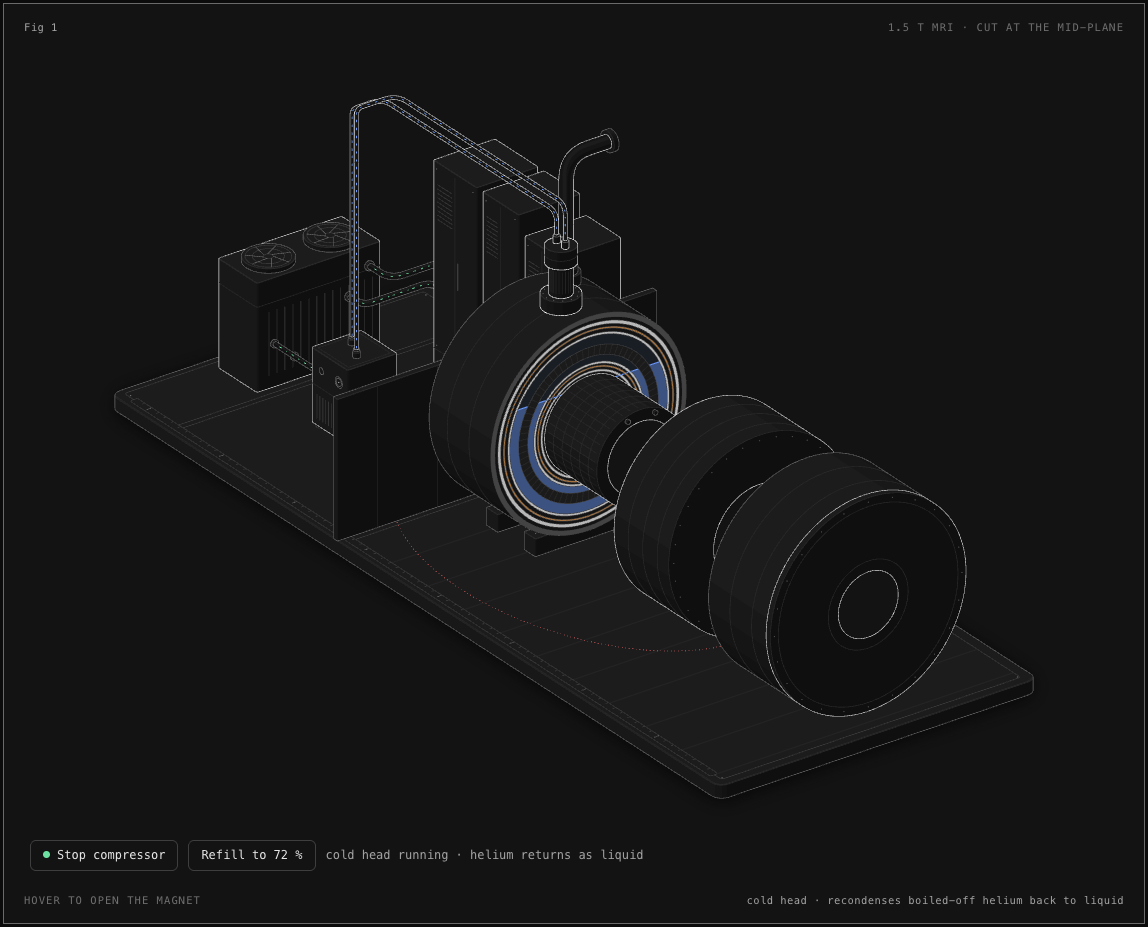1148x927 pixels.
Task: Click the Hover to open the magnet hint
Action: tap(112, 900)
